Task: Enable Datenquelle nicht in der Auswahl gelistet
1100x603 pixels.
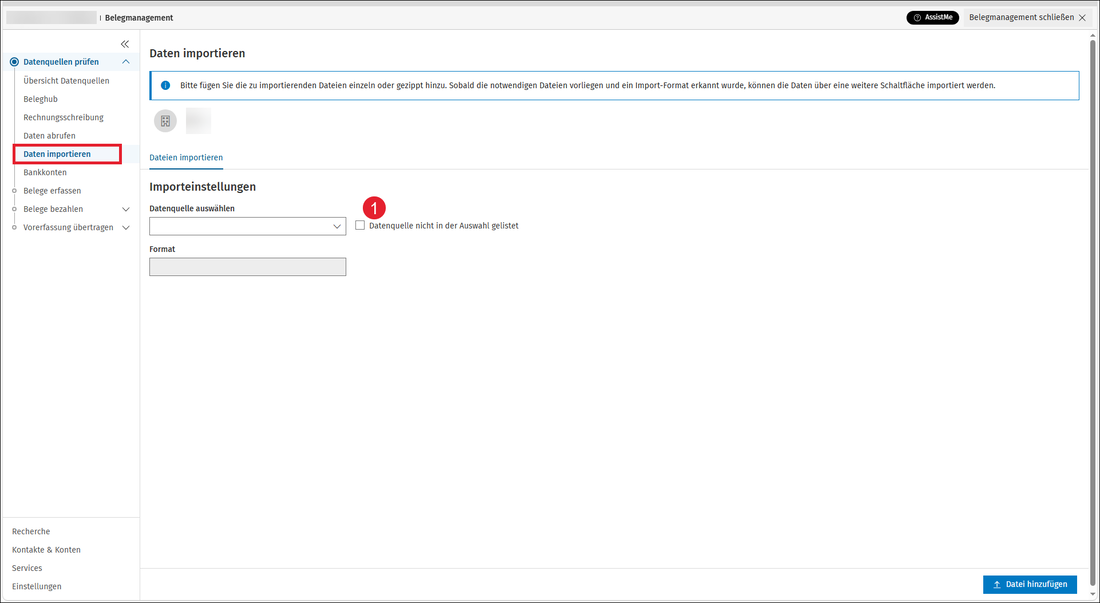Action: click(x=360, y=225)
